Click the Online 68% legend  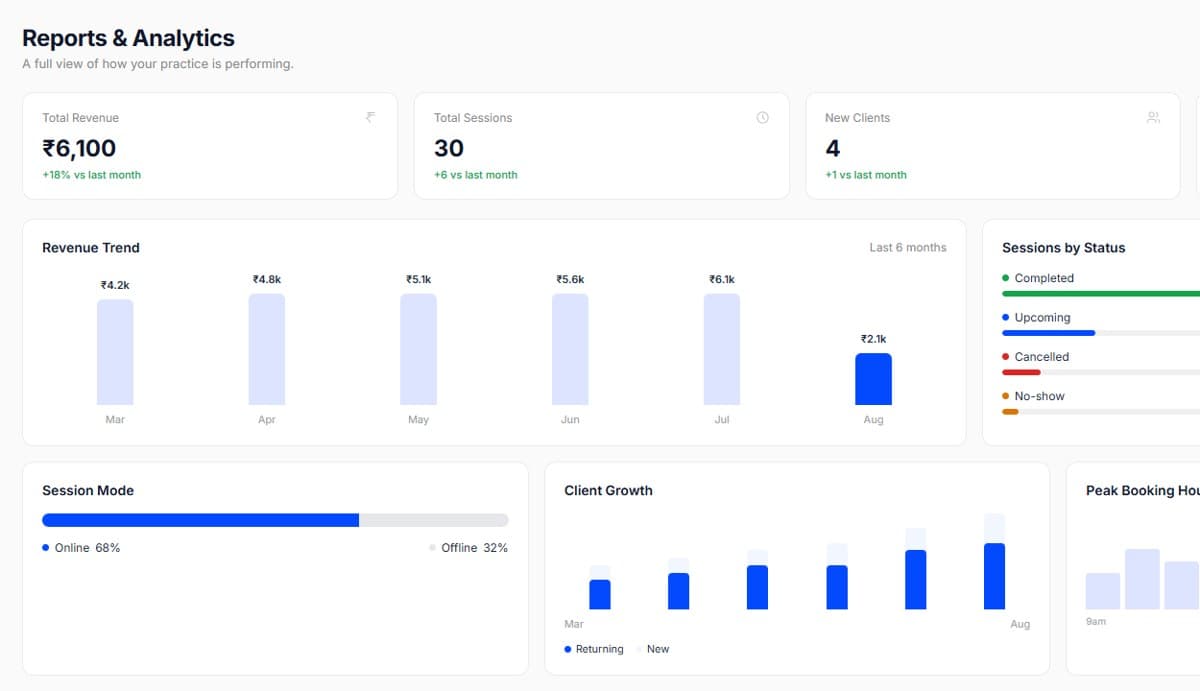(x=81, y=548)
